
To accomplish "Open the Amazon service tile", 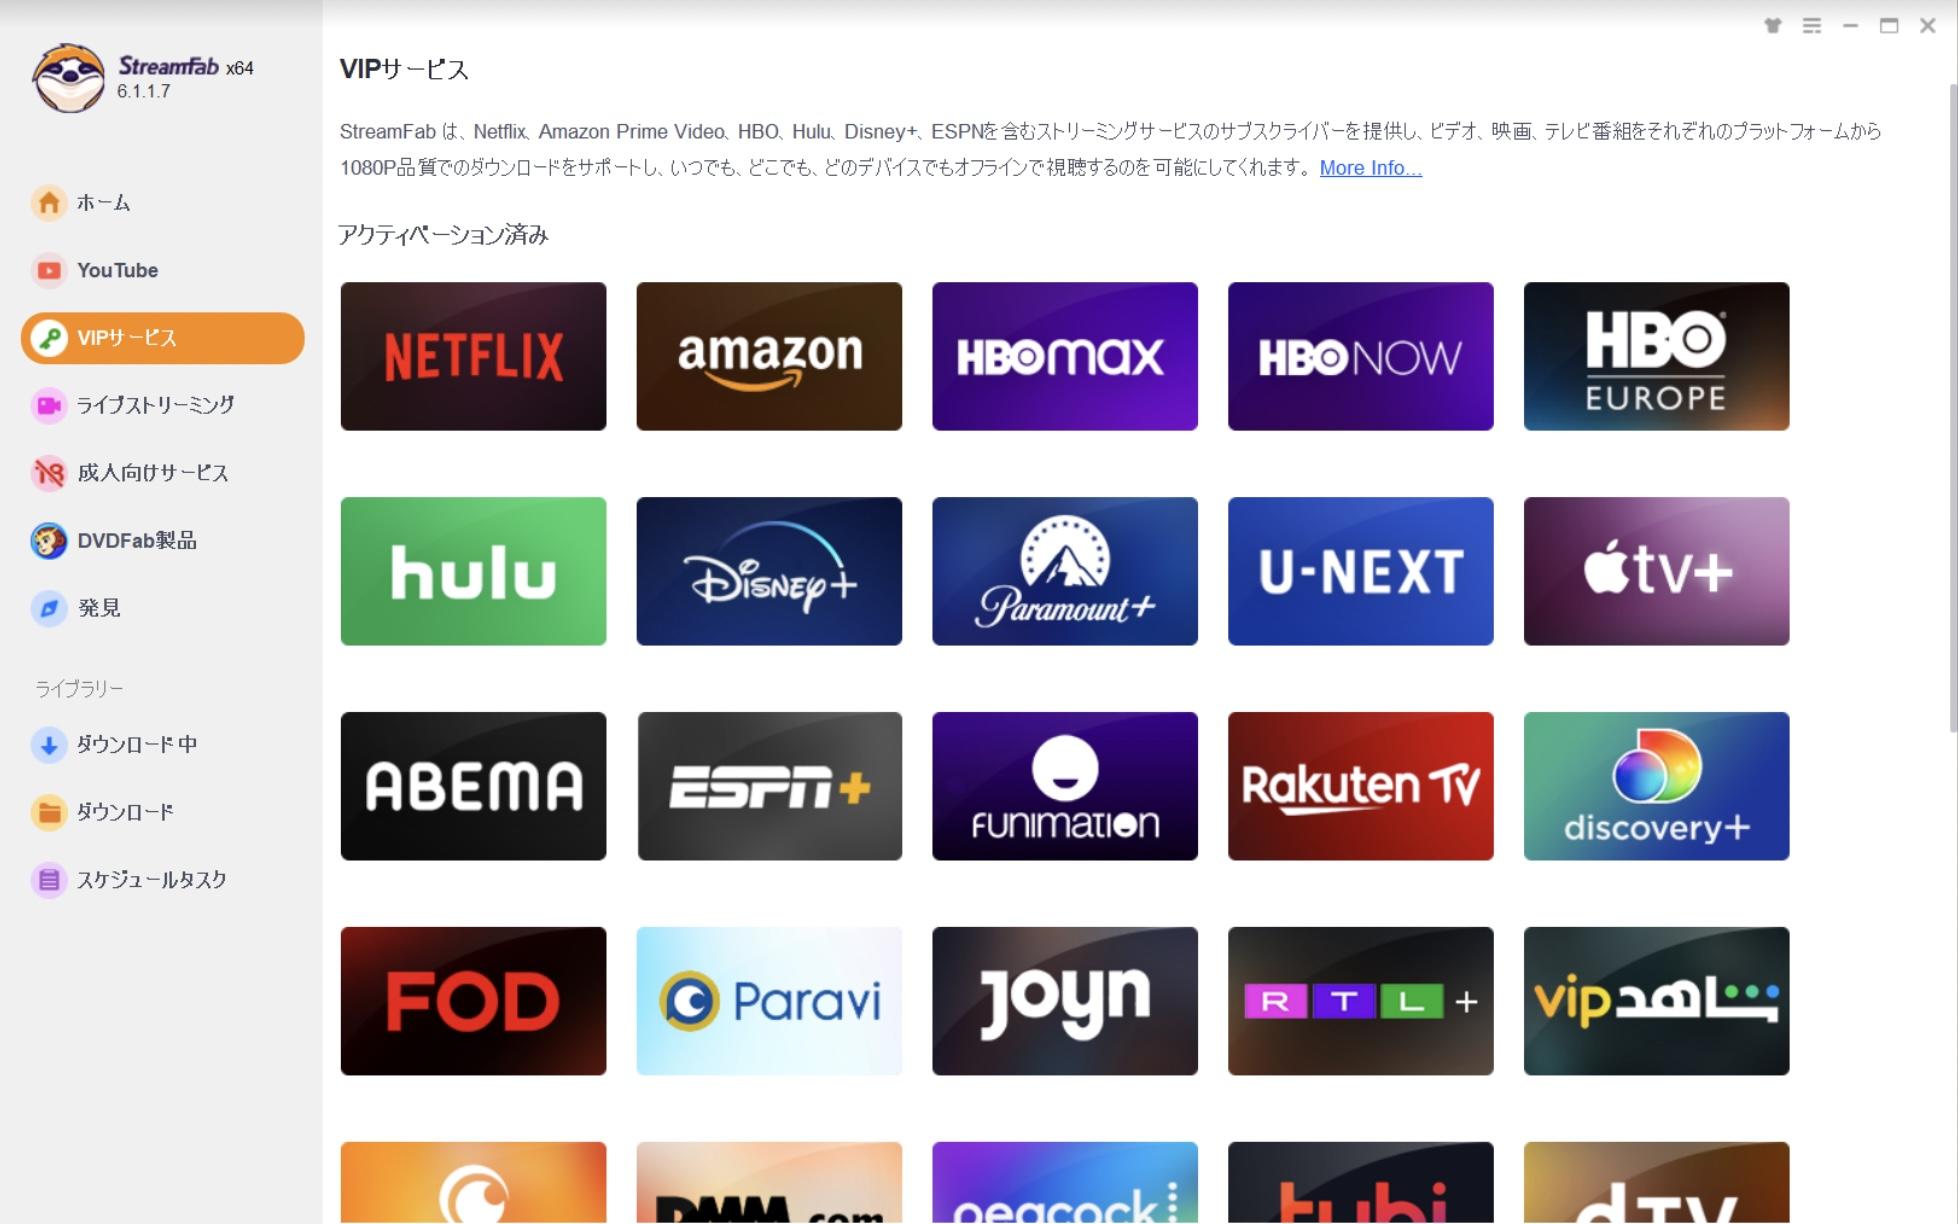I will coord(769,356).
